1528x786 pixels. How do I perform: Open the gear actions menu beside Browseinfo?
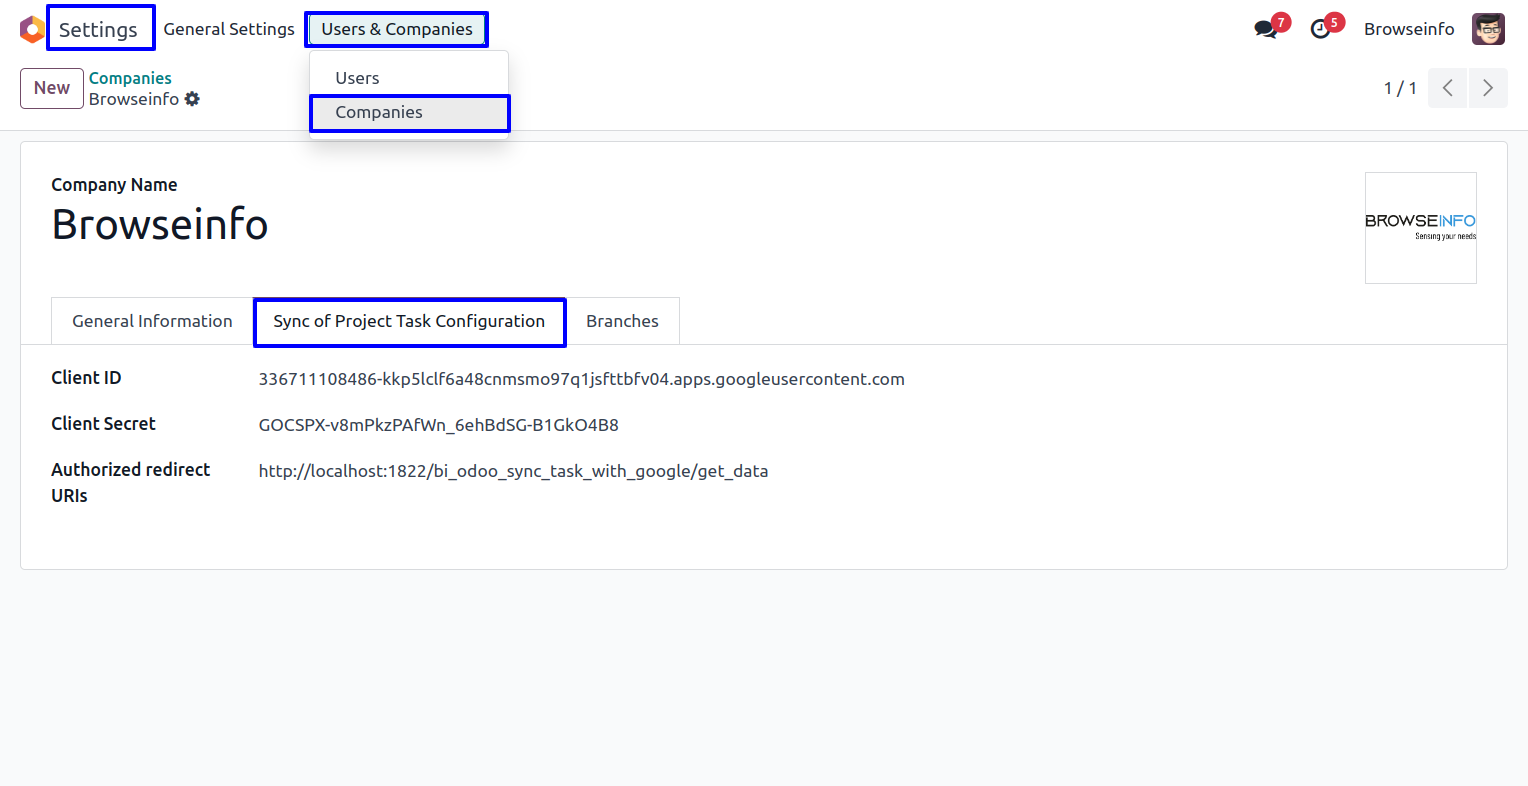pyautogui.click(x=192, y=99)
